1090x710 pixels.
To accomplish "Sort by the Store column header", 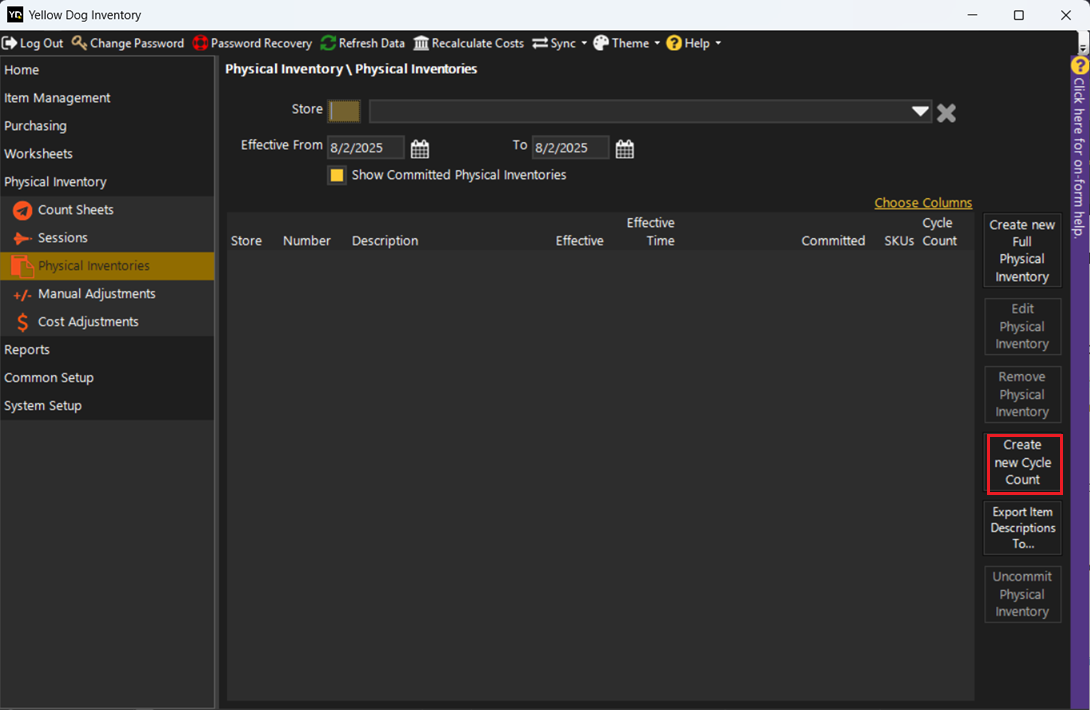I will pyautogui.click(x=246, y=241).
